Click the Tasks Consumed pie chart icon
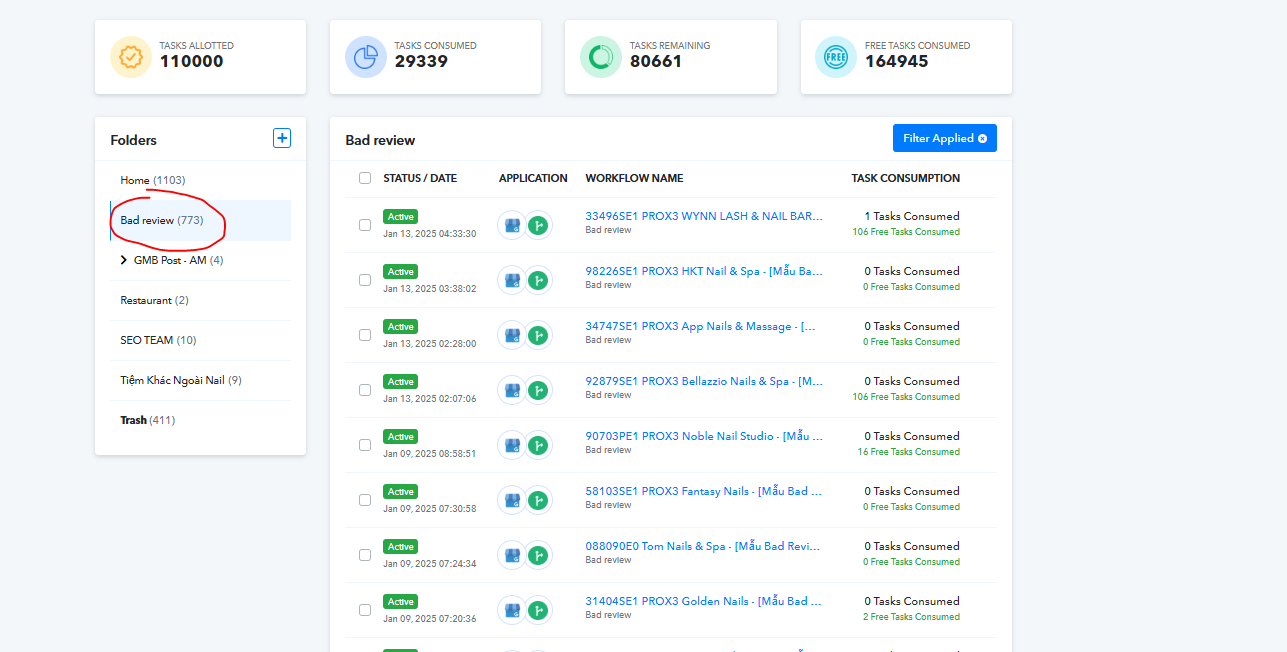 click(x=366, y=57)
